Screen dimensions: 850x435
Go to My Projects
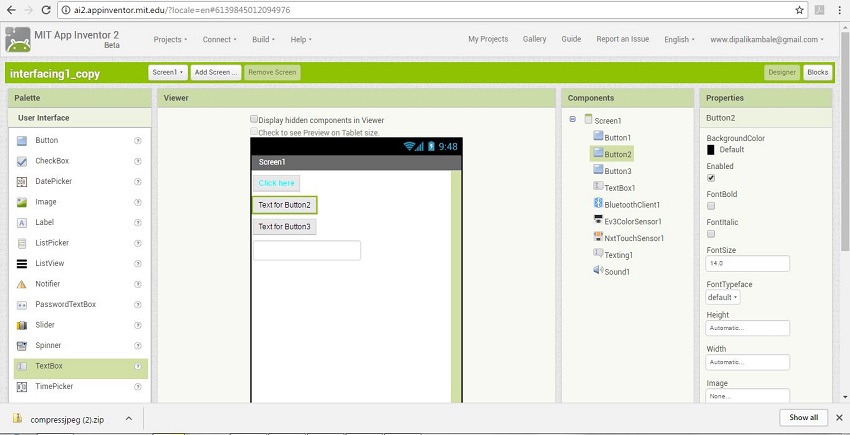488,39
